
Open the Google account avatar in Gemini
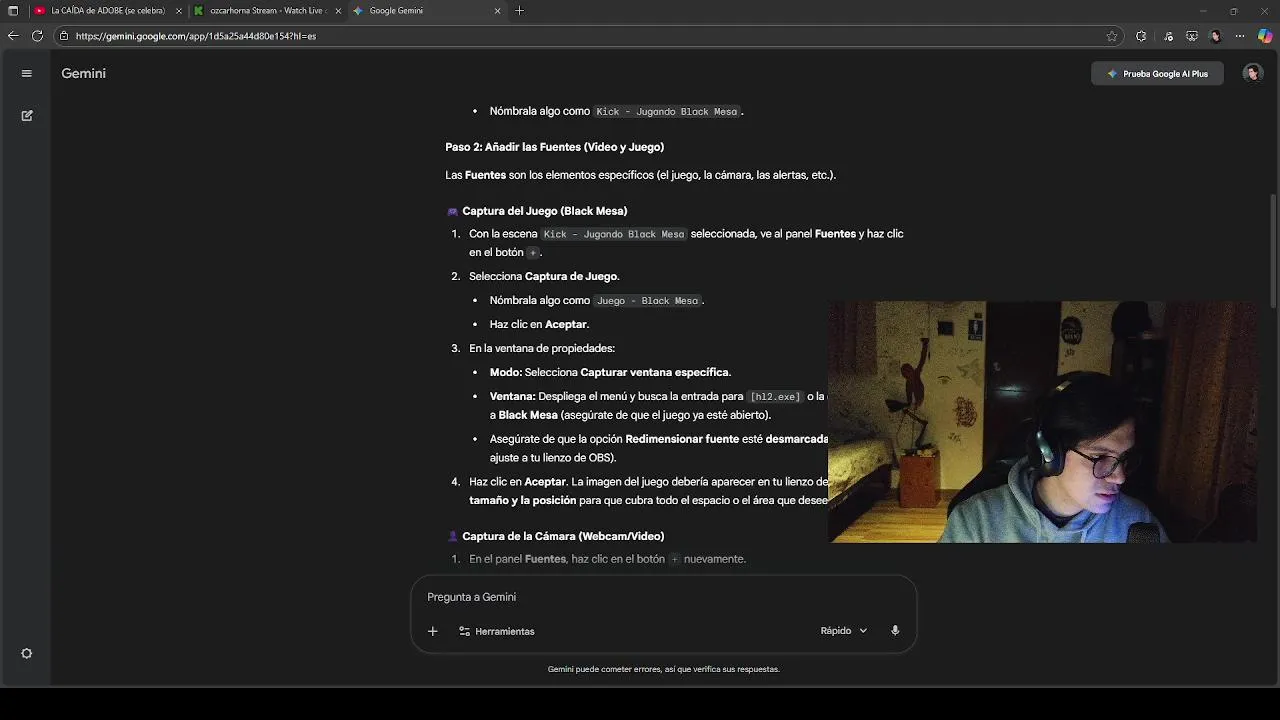point(1252,73)
